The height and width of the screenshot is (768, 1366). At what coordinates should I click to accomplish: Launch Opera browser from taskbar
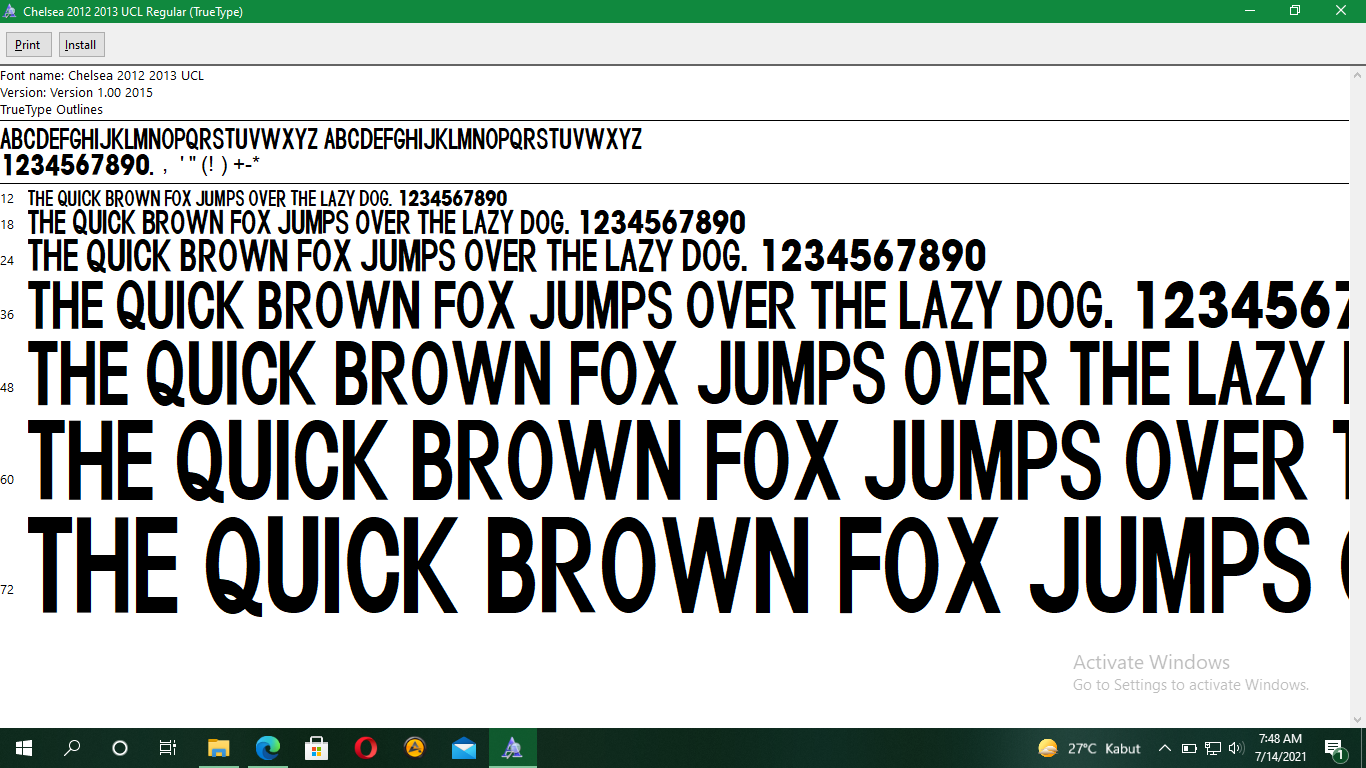(x=365, y=748)
